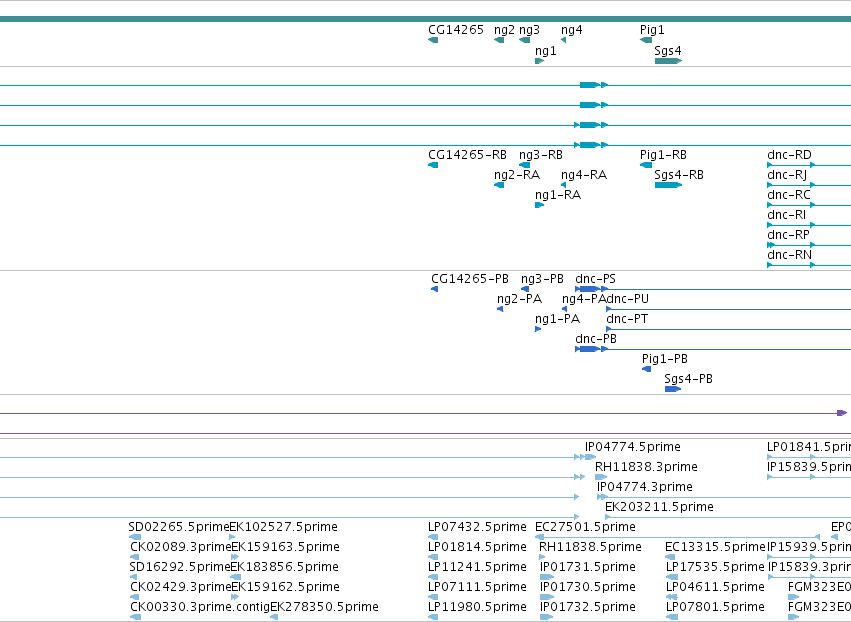
Task: Click the ng3 gene label
Action: (529, 30)
